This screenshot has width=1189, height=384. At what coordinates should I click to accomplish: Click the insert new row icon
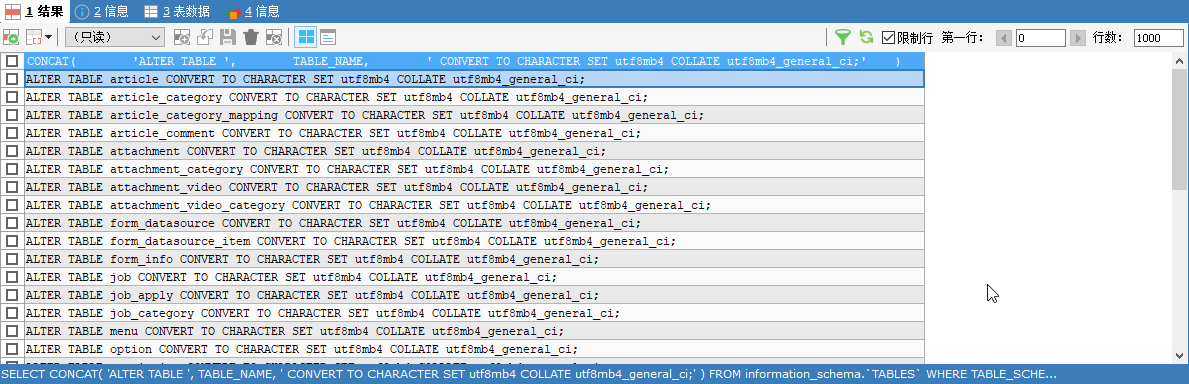coord(182,37)
